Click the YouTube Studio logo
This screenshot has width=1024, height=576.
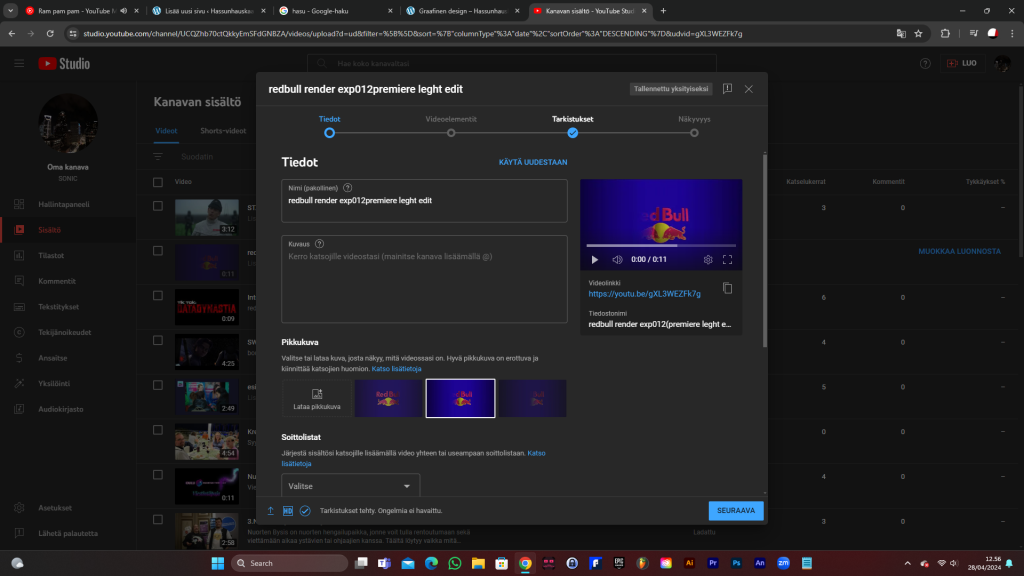(64, 63)
